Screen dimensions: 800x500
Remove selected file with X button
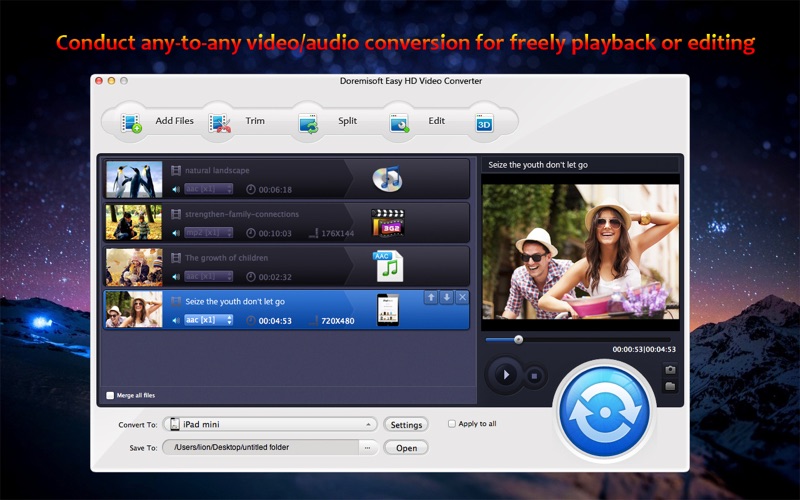click(x=462, y=297)
